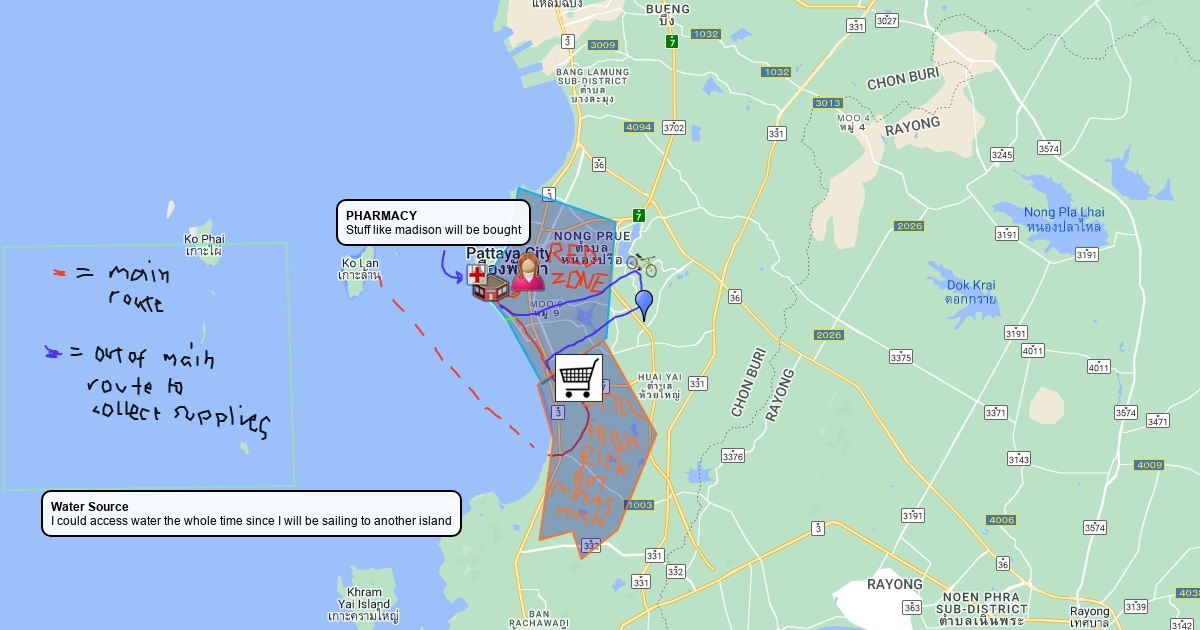
Task: Click green highway 7 shield near Nong Prue
Action: click(x=638, y=215)
